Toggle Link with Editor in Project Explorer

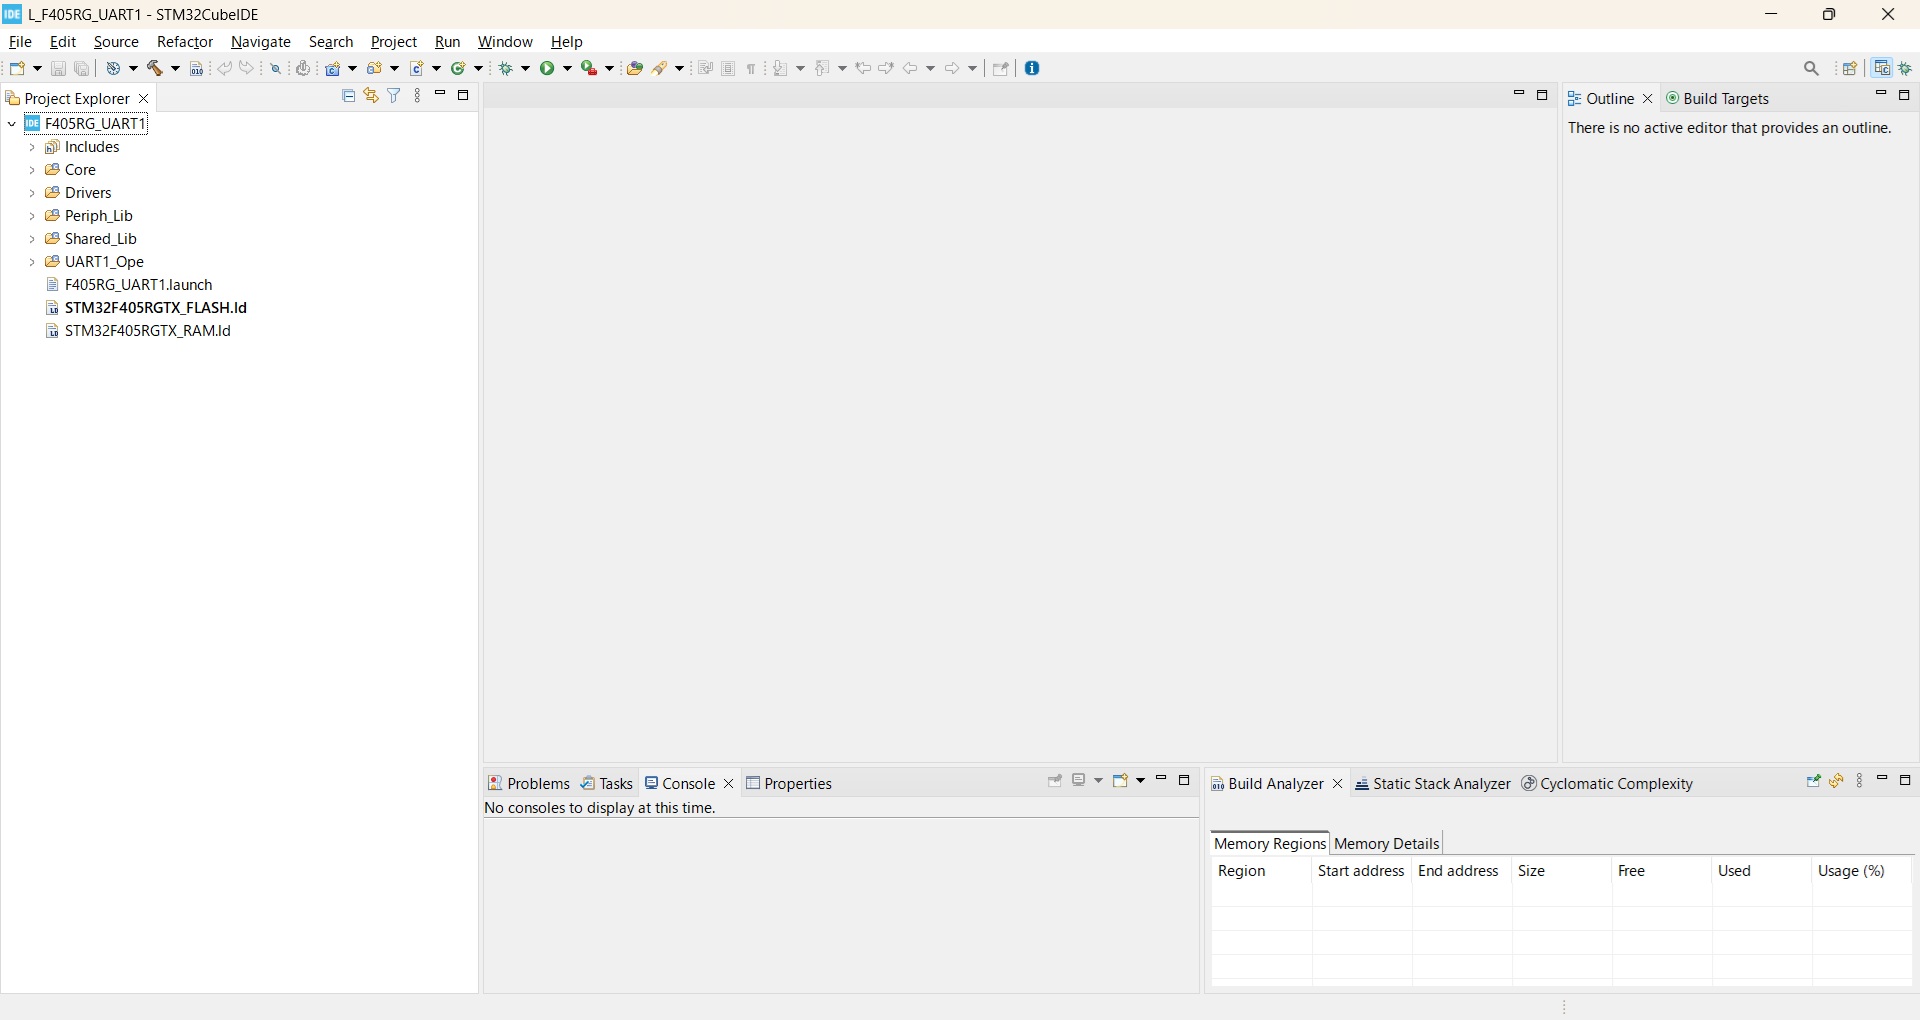[371, 96]
